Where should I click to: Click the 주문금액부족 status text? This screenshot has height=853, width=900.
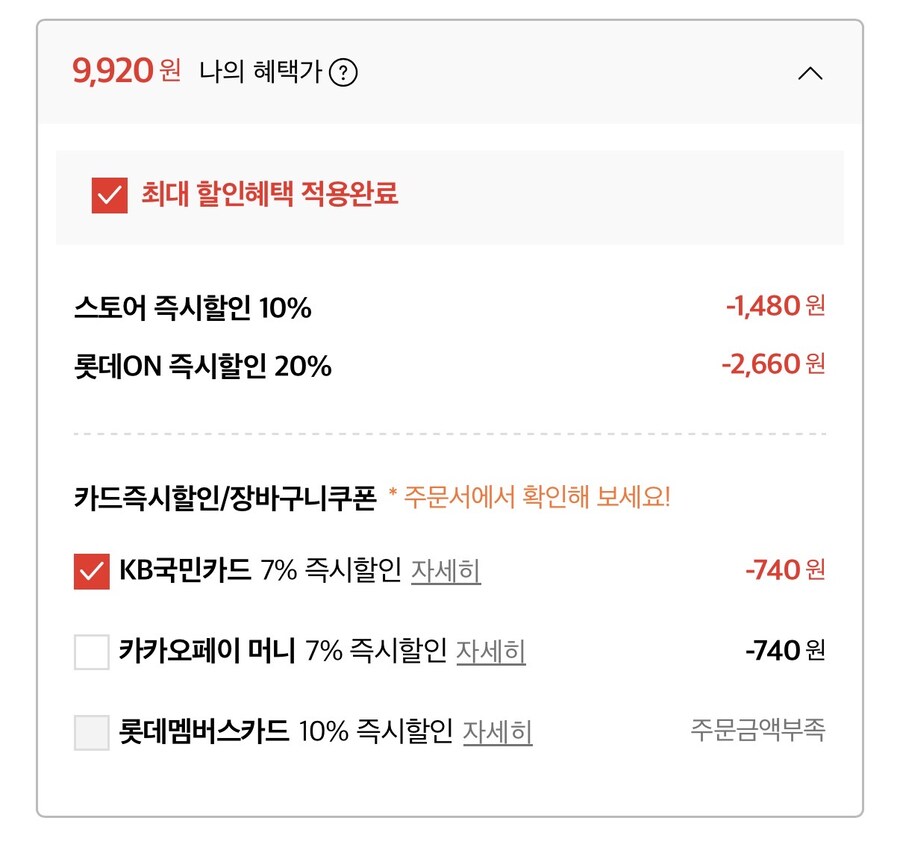pyautogui.click(x=757, y=730)
